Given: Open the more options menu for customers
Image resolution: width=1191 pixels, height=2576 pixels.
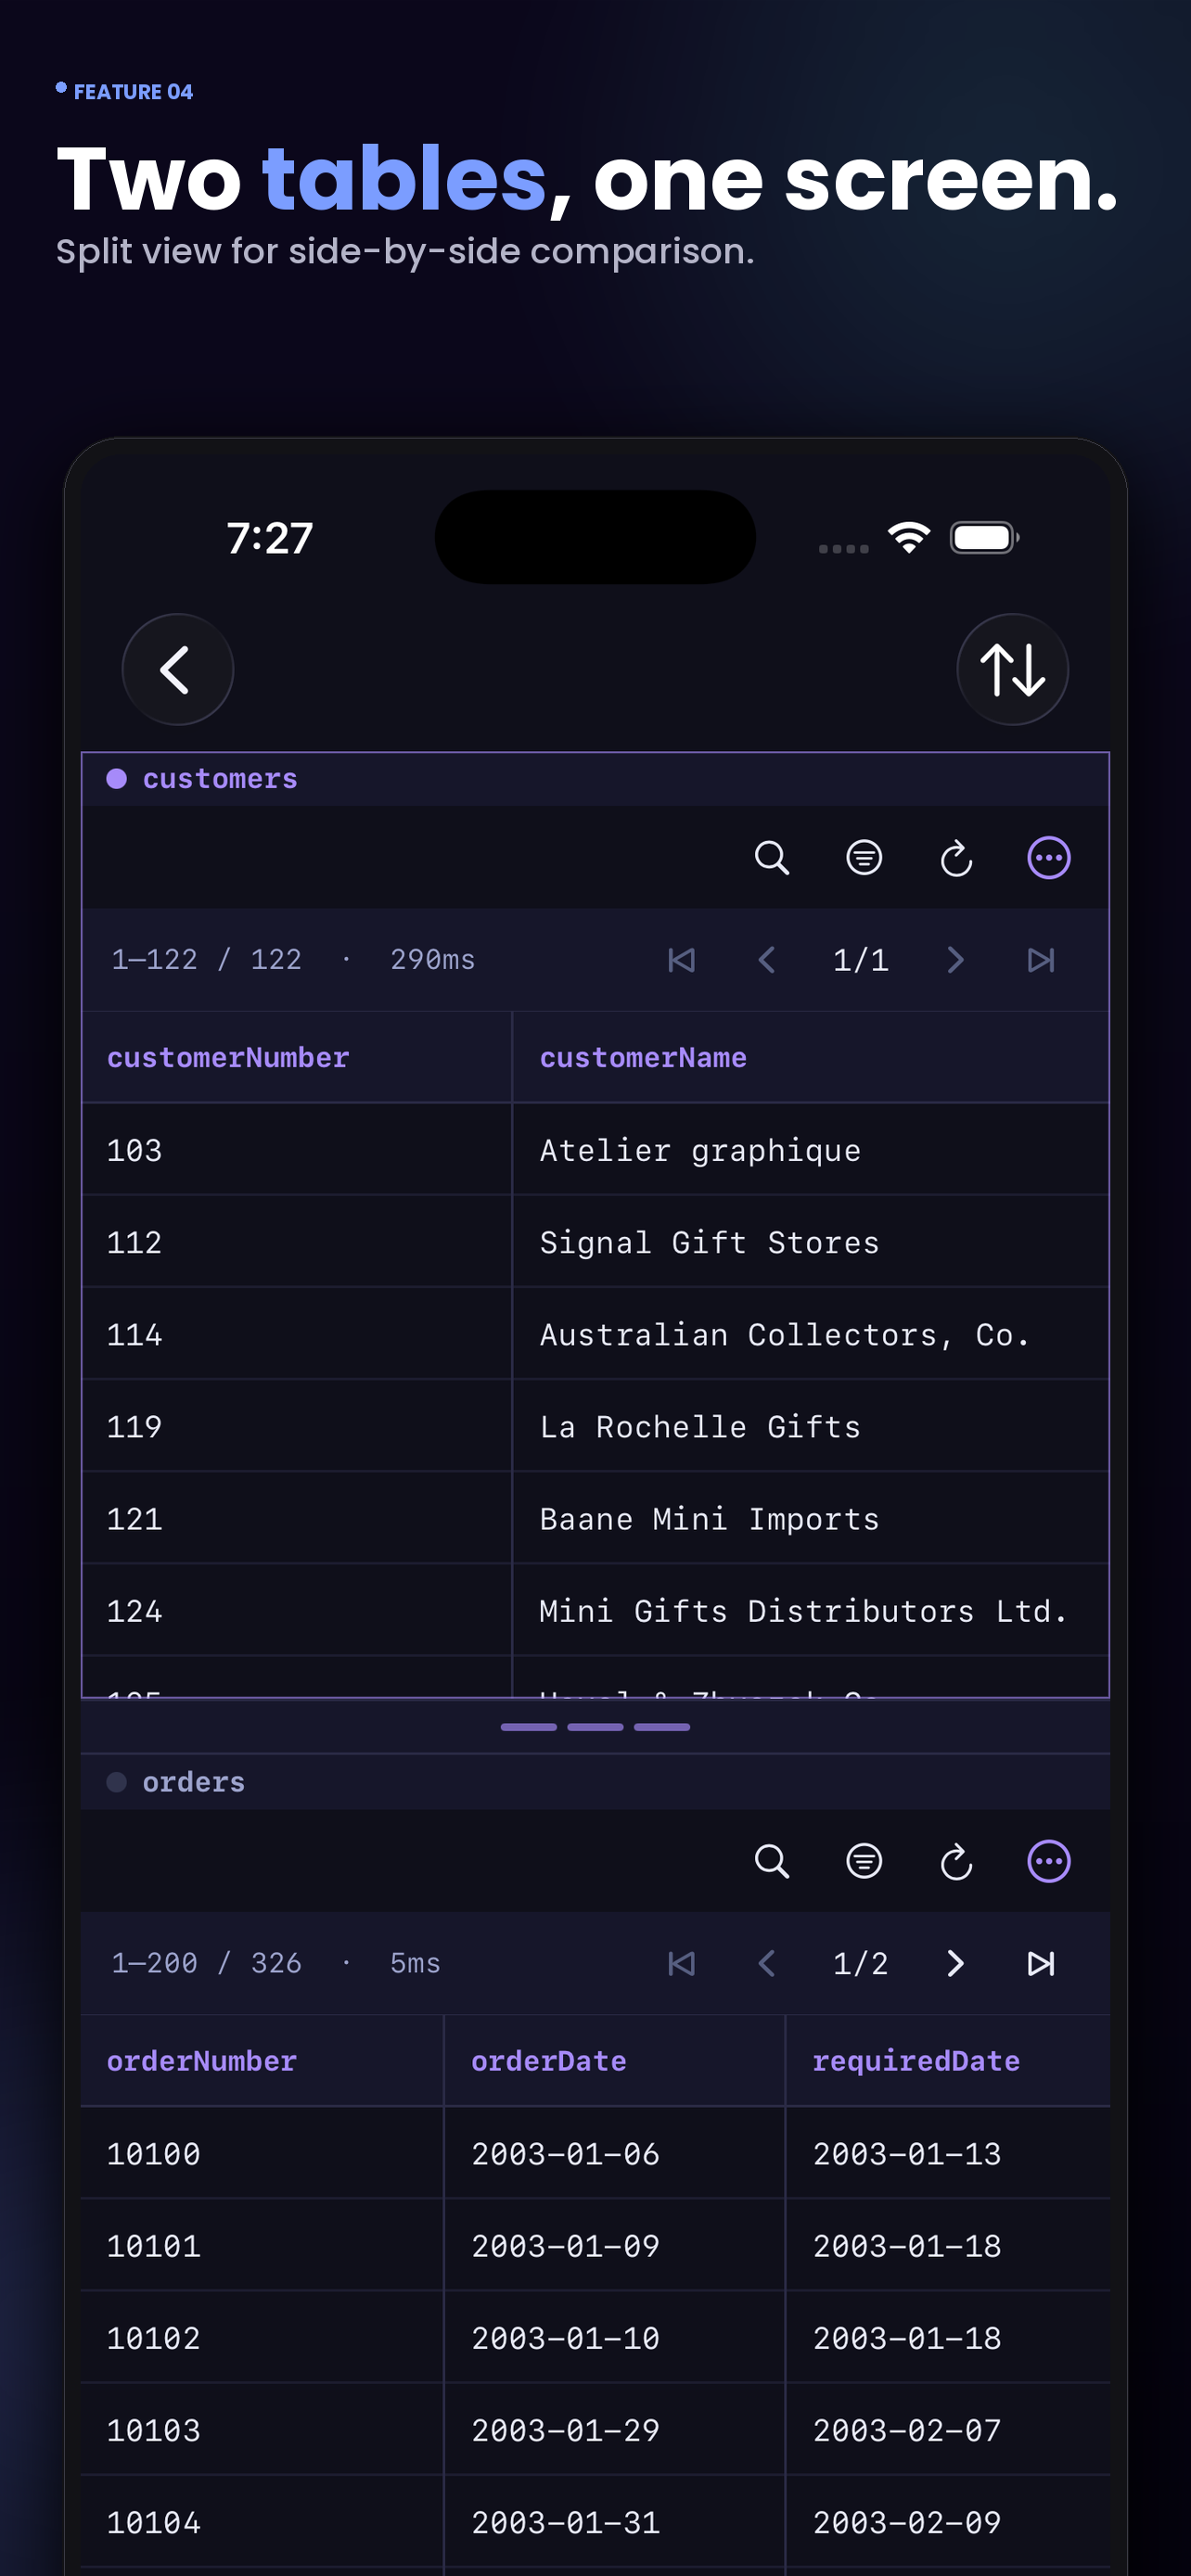Looking at the screenshot, I should coord(1049,858).
